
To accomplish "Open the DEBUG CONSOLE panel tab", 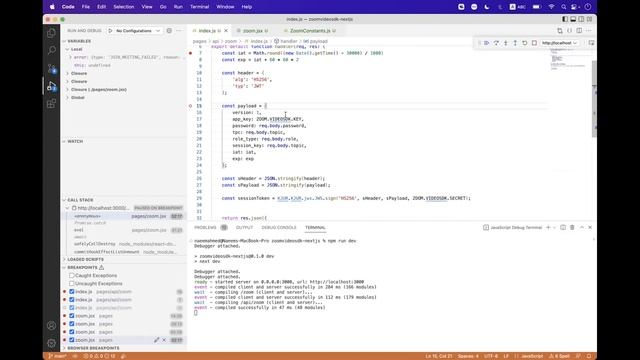I will pos(279,227).
